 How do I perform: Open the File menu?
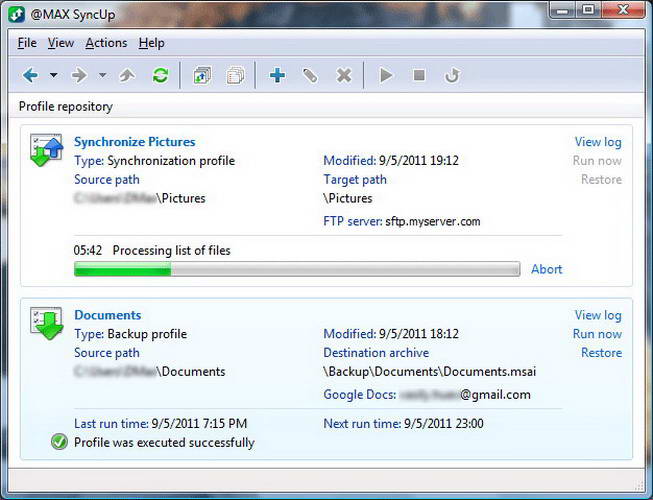[27, 43]
